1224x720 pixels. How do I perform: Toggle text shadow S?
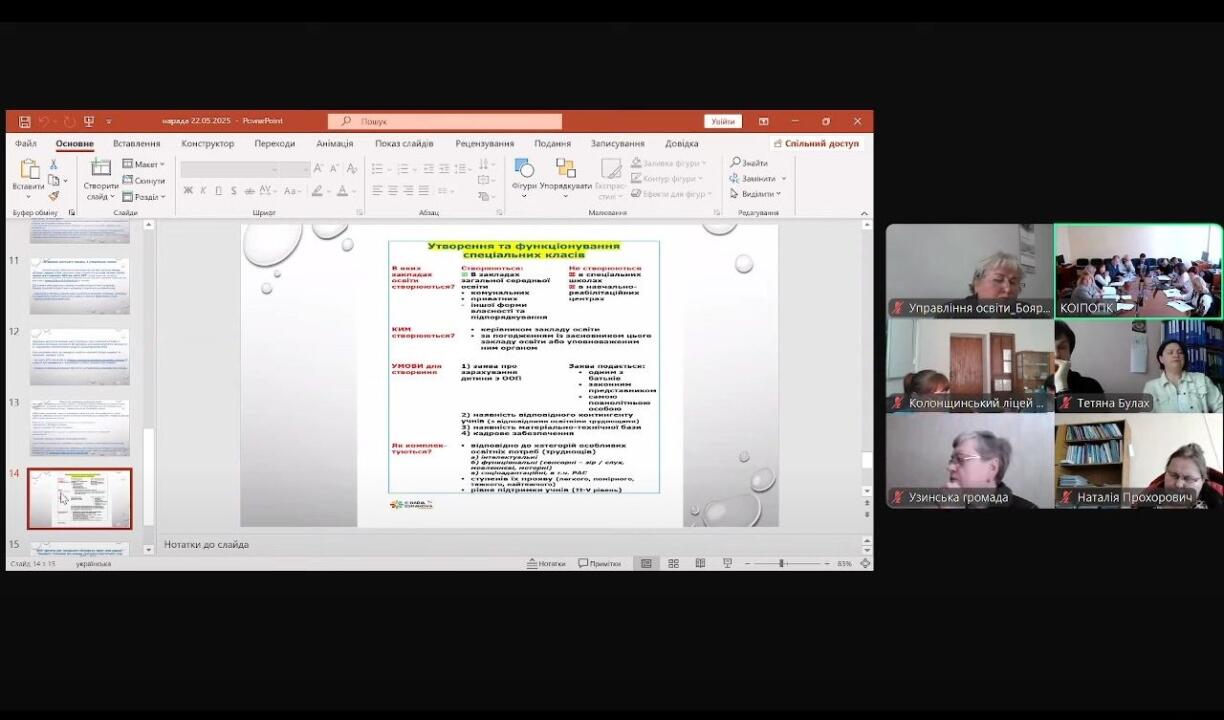pos(233,190)
